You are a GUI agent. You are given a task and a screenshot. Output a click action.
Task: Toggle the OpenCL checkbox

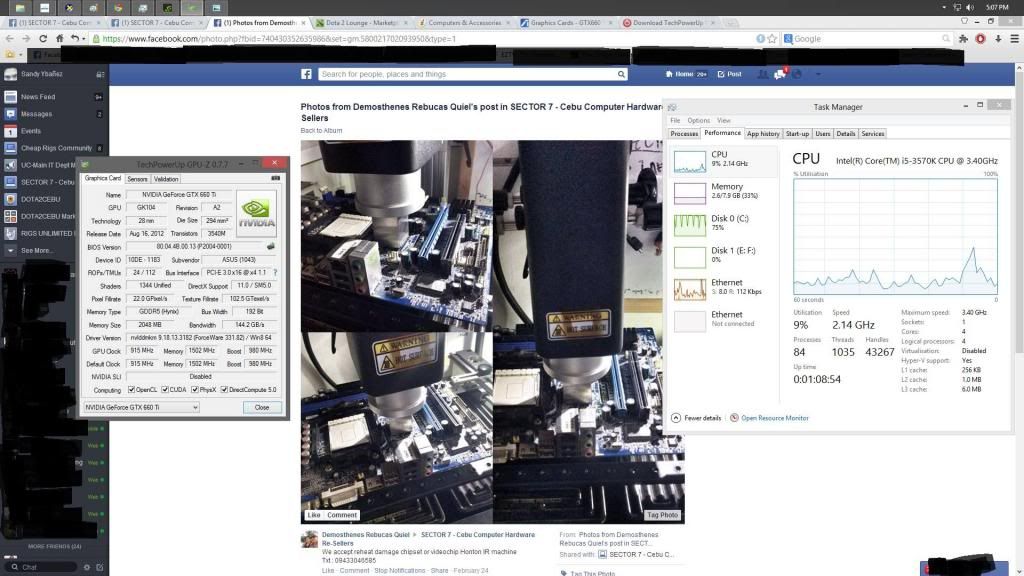(129, 390)
